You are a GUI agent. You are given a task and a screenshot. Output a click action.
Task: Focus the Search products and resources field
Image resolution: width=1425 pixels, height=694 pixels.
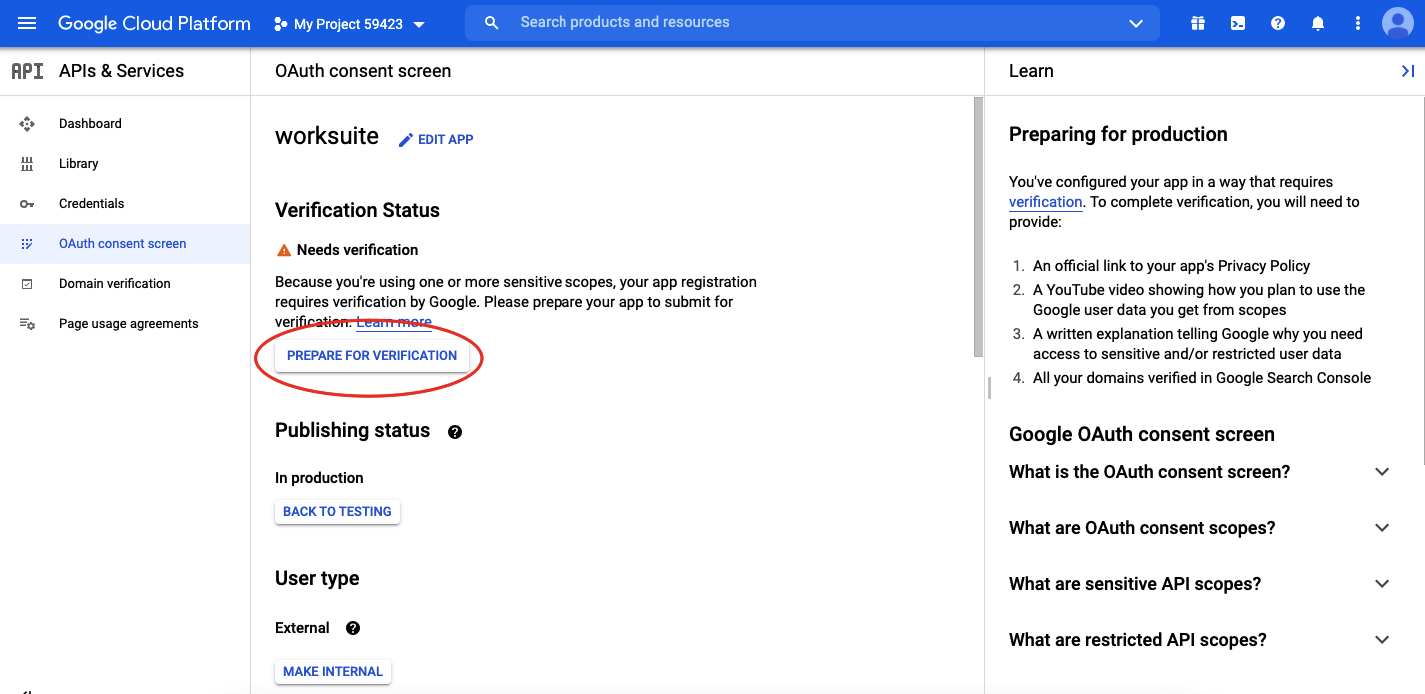(x=812, y=23)
